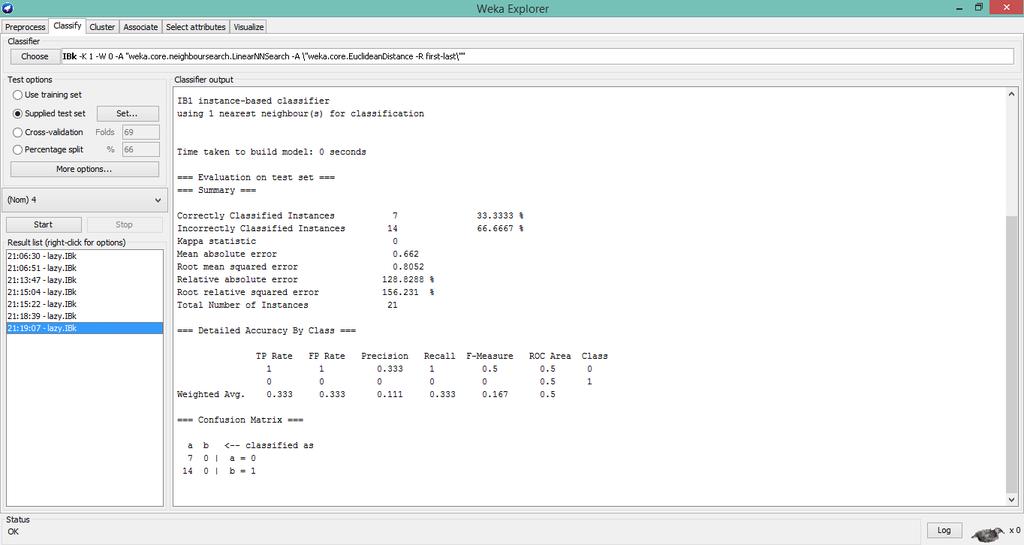This screenshot has height=545, width=1024.
Task: Click the Percentage split value field
Action: click(x=140, y=149)
